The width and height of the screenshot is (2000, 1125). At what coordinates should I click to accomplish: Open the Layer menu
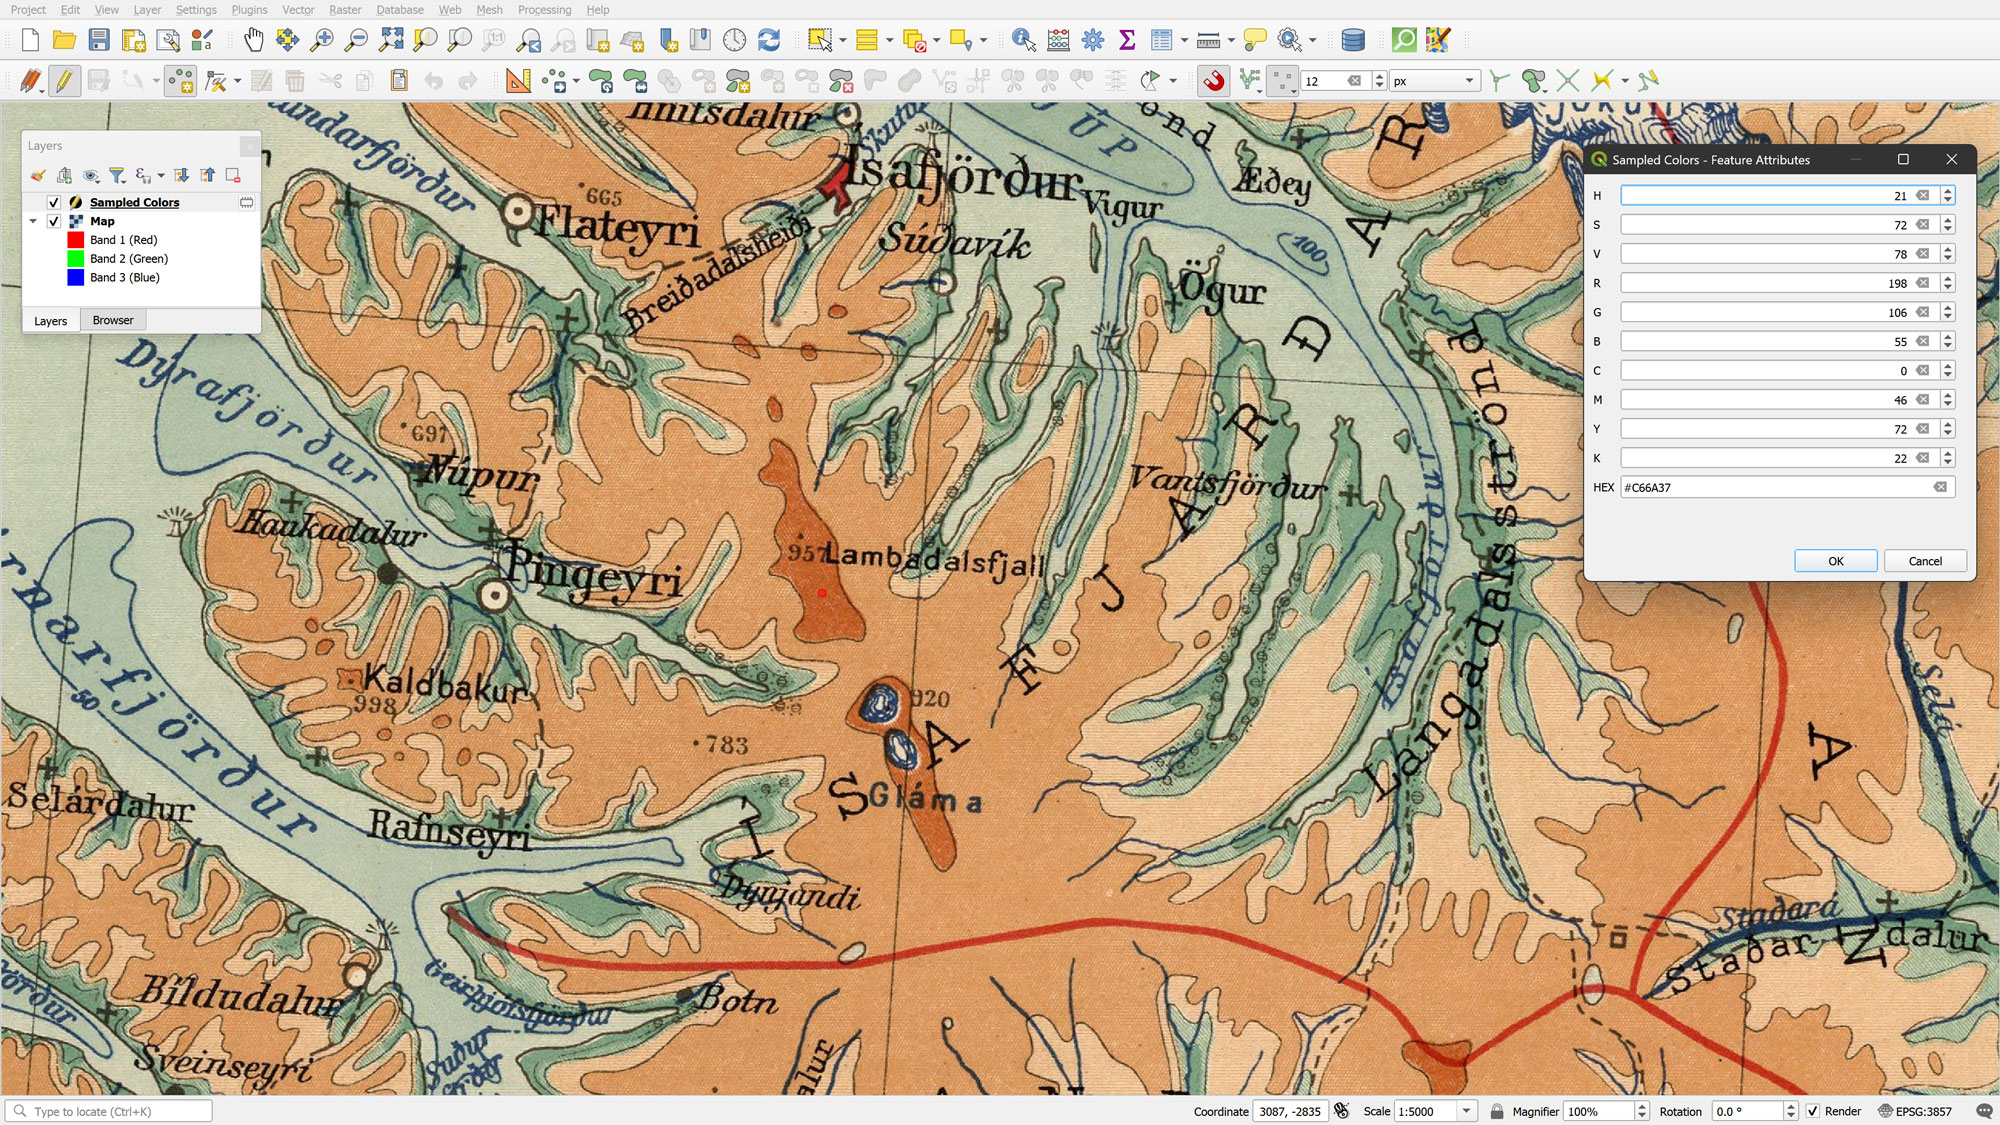click(147, 10)
